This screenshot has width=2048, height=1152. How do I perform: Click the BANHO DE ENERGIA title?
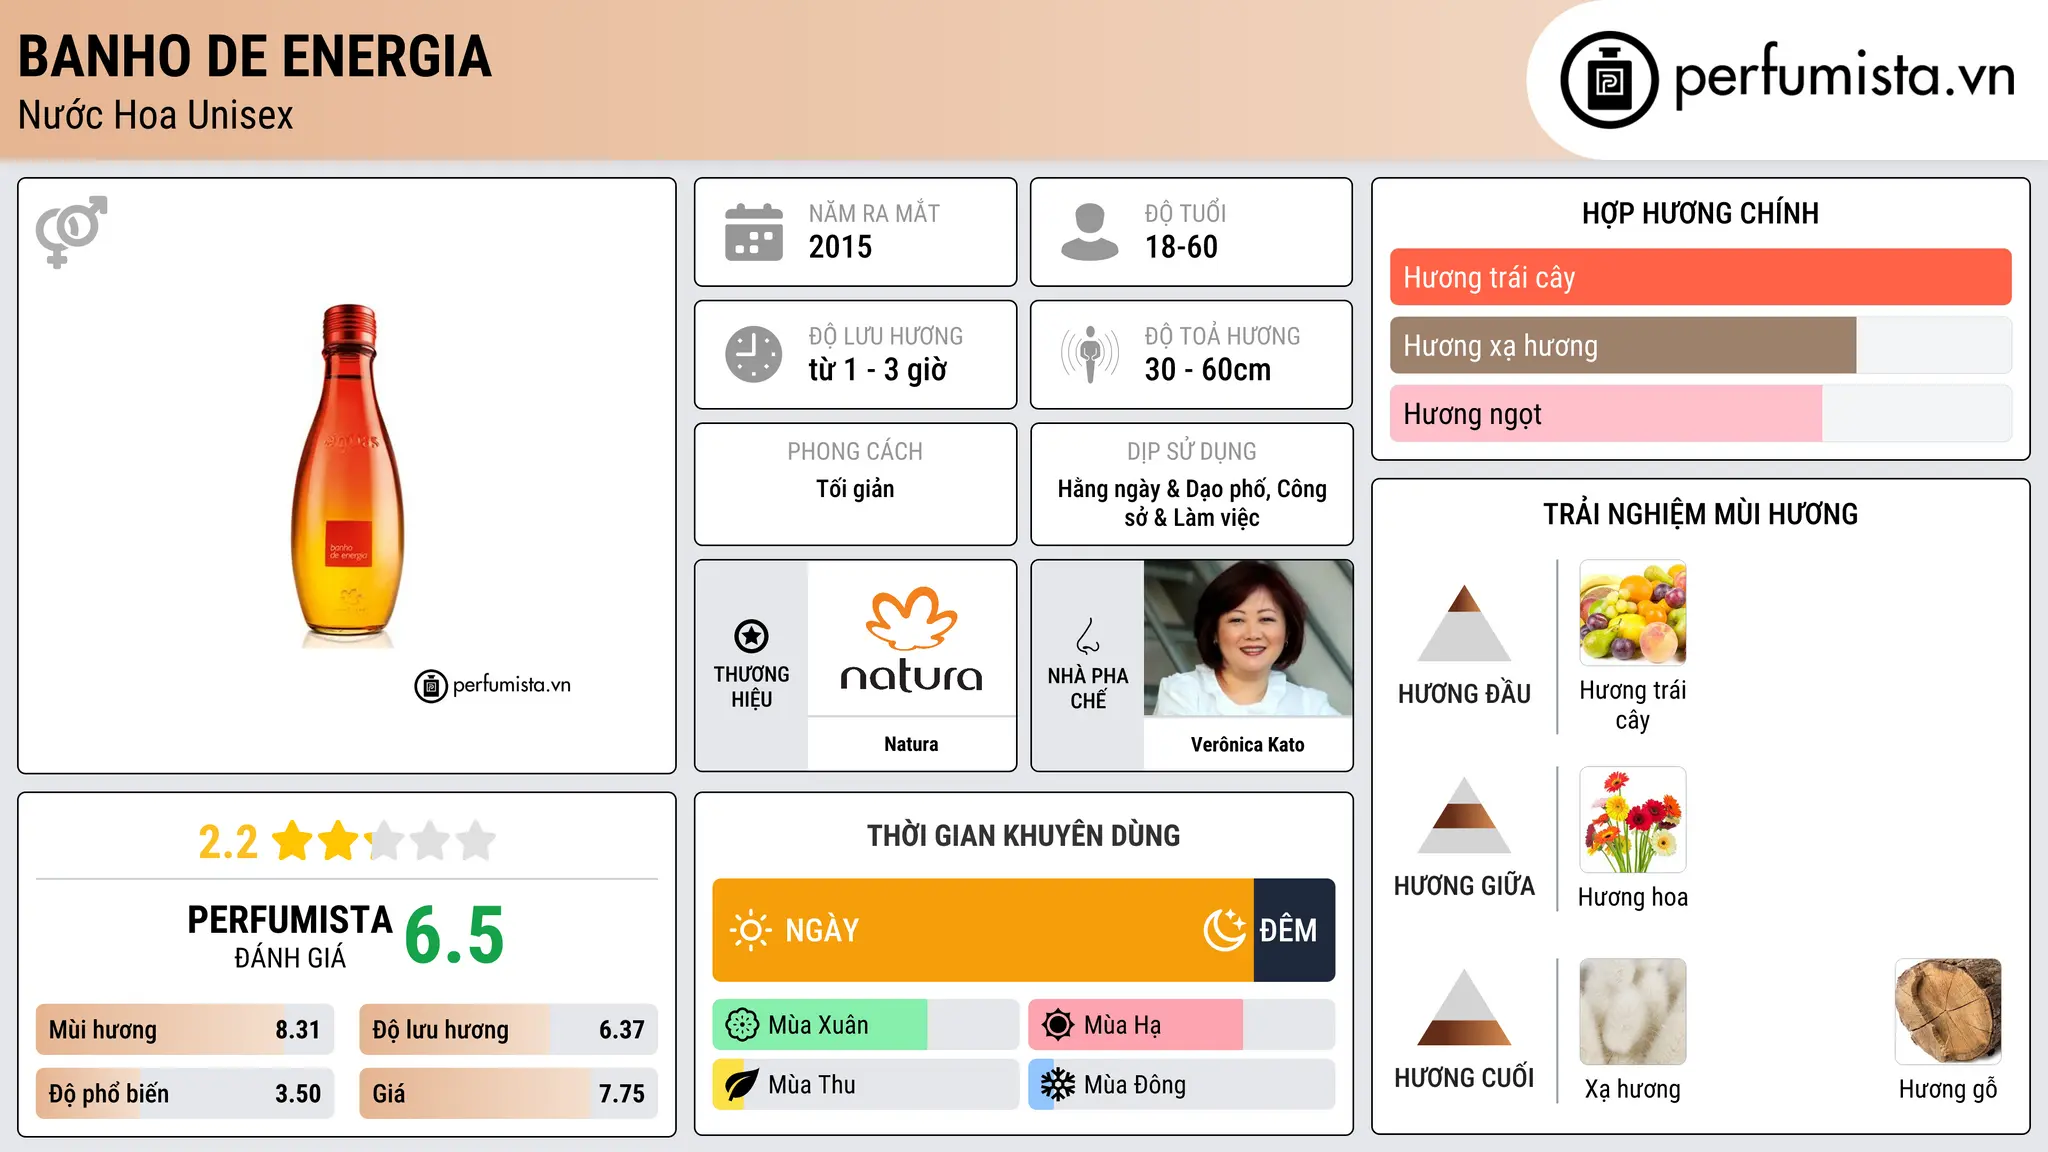point(255,56)
